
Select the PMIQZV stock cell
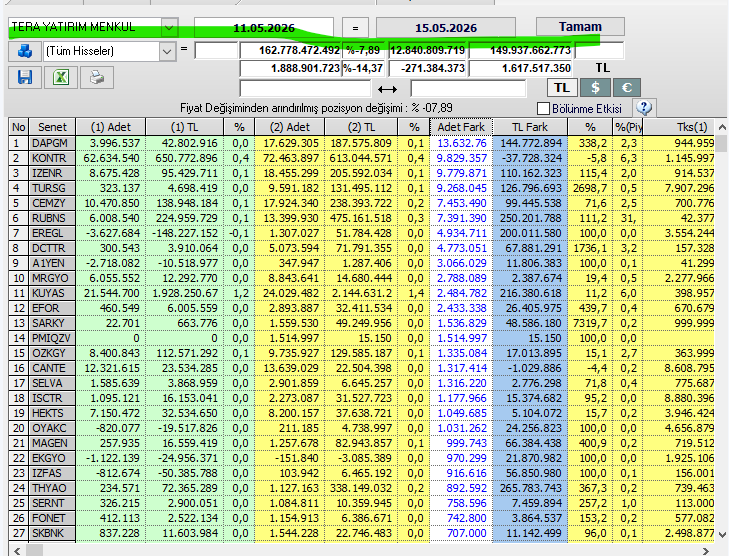click(52, 338)
